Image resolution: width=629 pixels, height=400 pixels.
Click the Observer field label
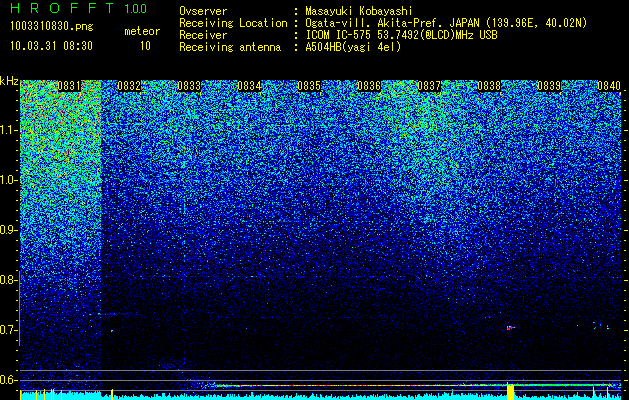pos(203,11)
